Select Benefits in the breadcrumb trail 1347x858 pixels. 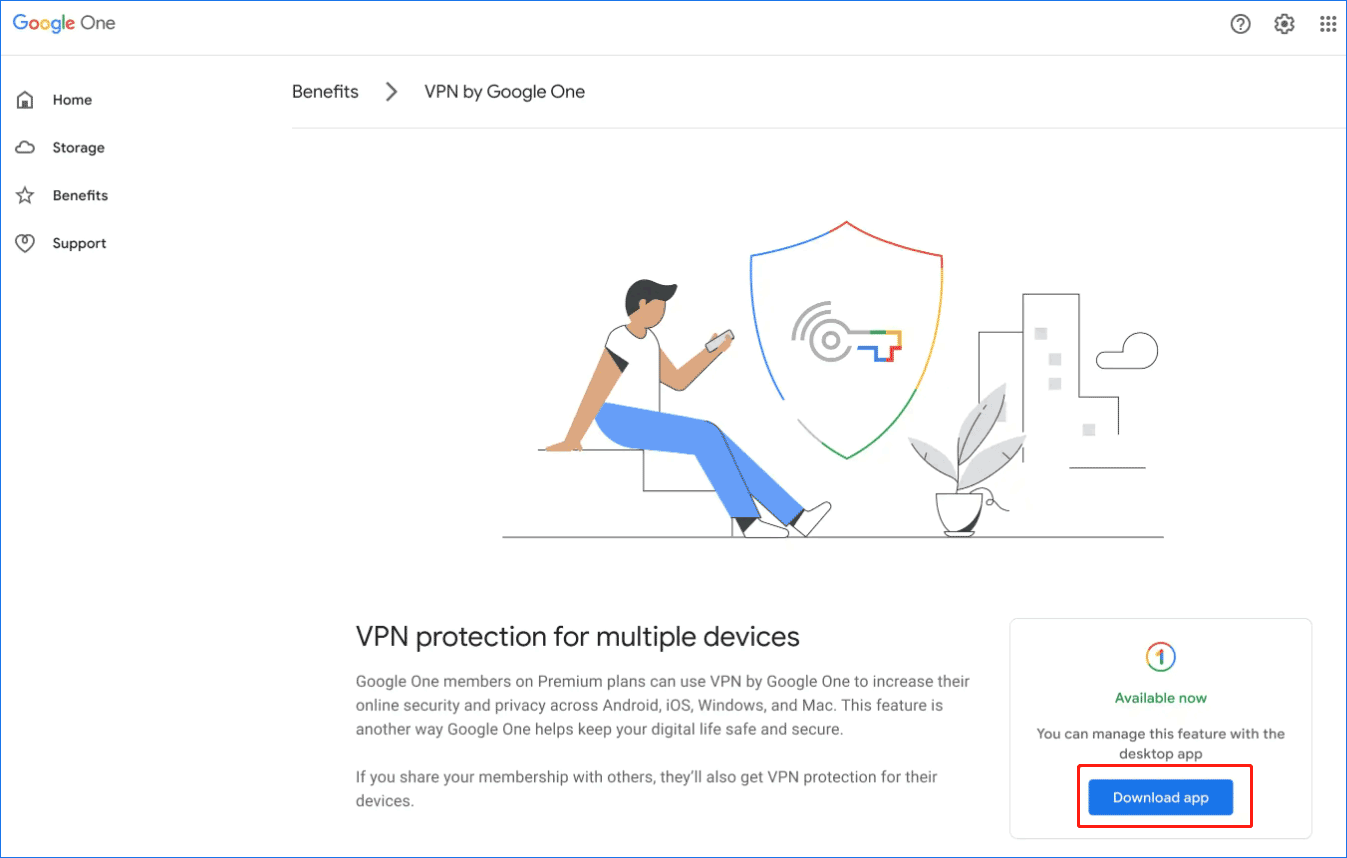point(325,91)
